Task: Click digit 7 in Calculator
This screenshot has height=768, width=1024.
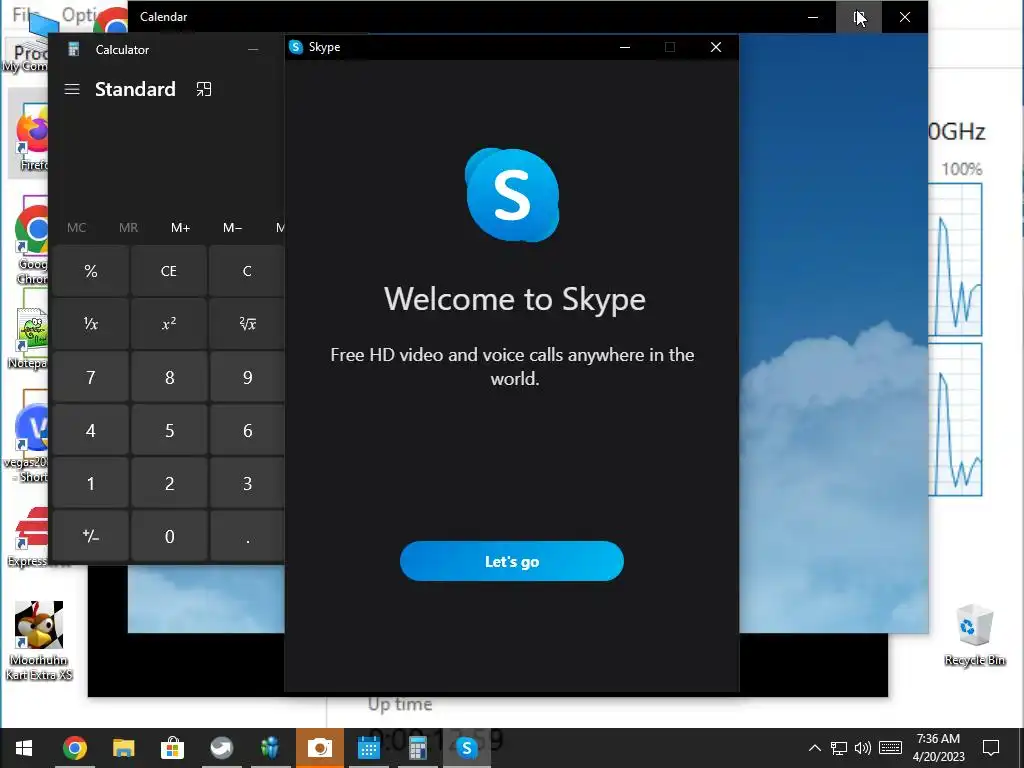Action: click(91, 377)
